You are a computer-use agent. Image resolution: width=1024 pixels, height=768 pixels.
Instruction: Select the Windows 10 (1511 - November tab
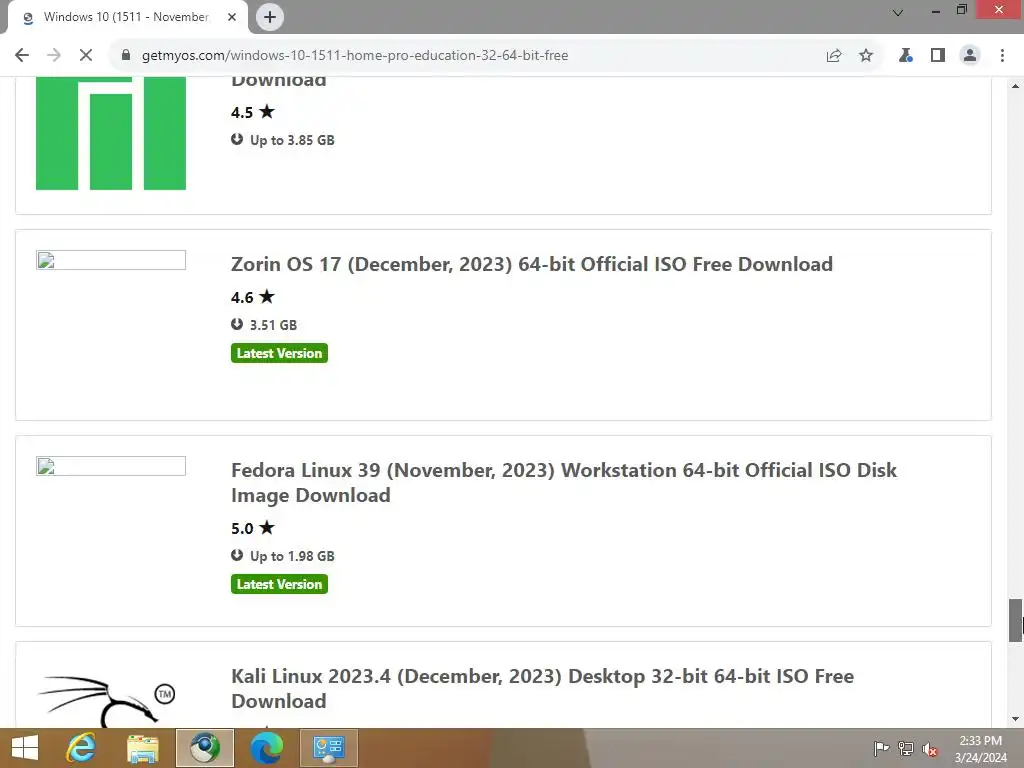(127, 17)
